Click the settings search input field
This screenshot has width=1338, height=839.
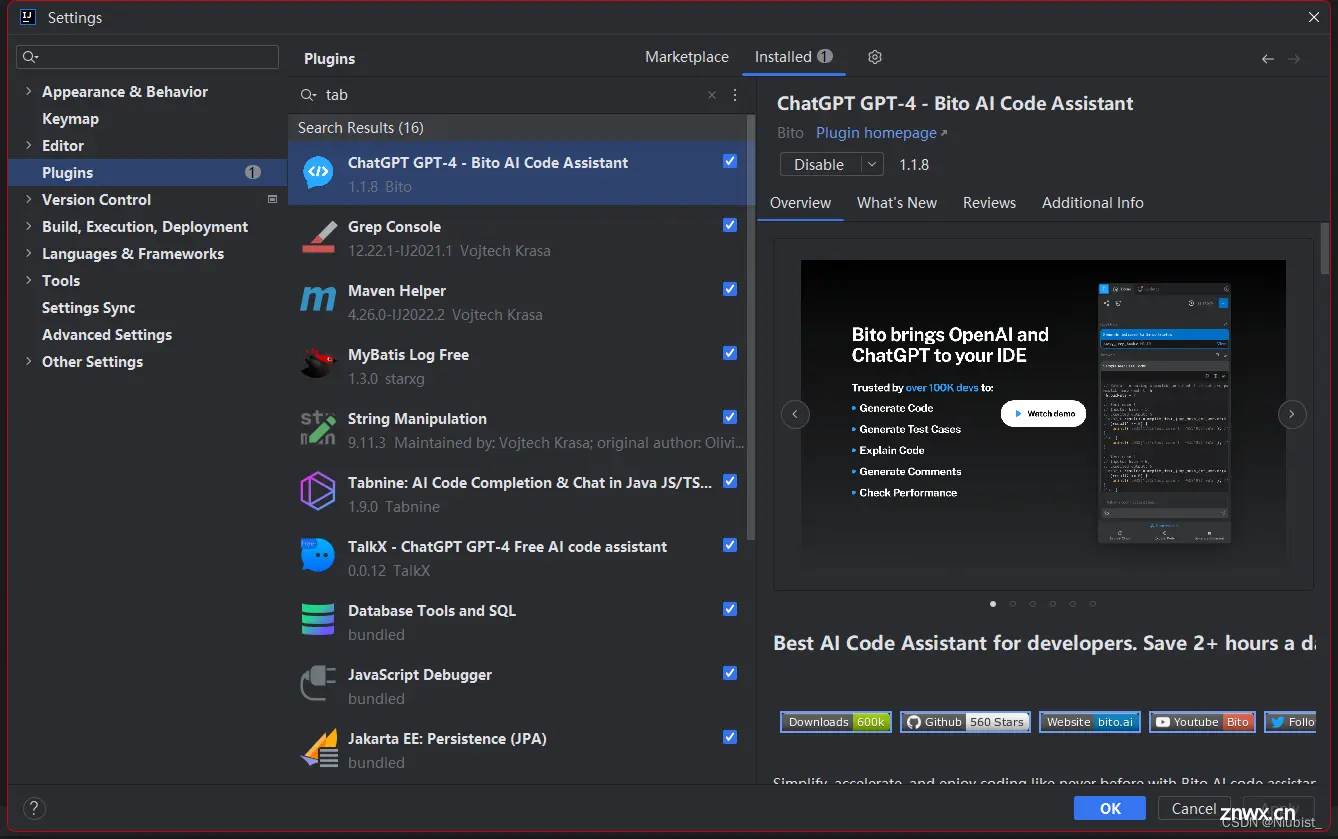pyautogui.click(x=148, y=57)
